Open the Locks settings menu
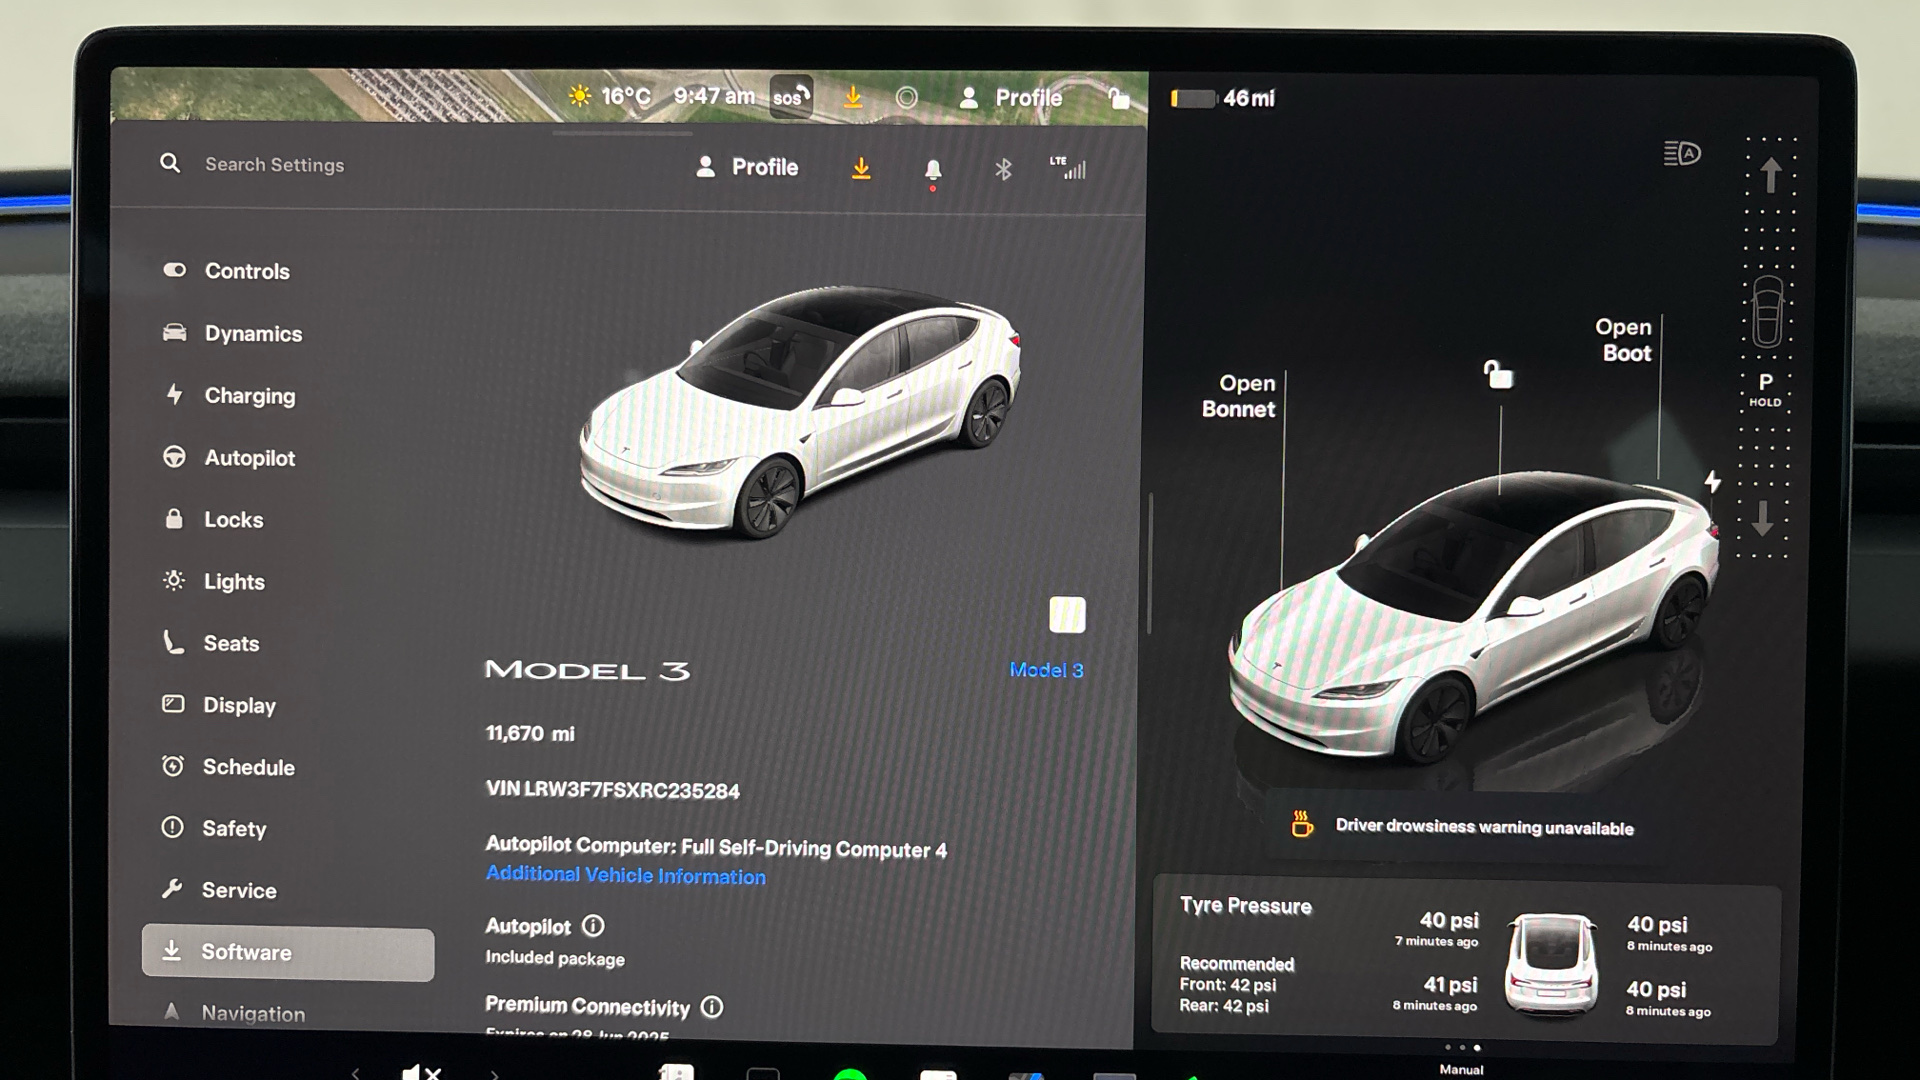1920x1080 pixels. pyautogui.click(x=214, y=519)
